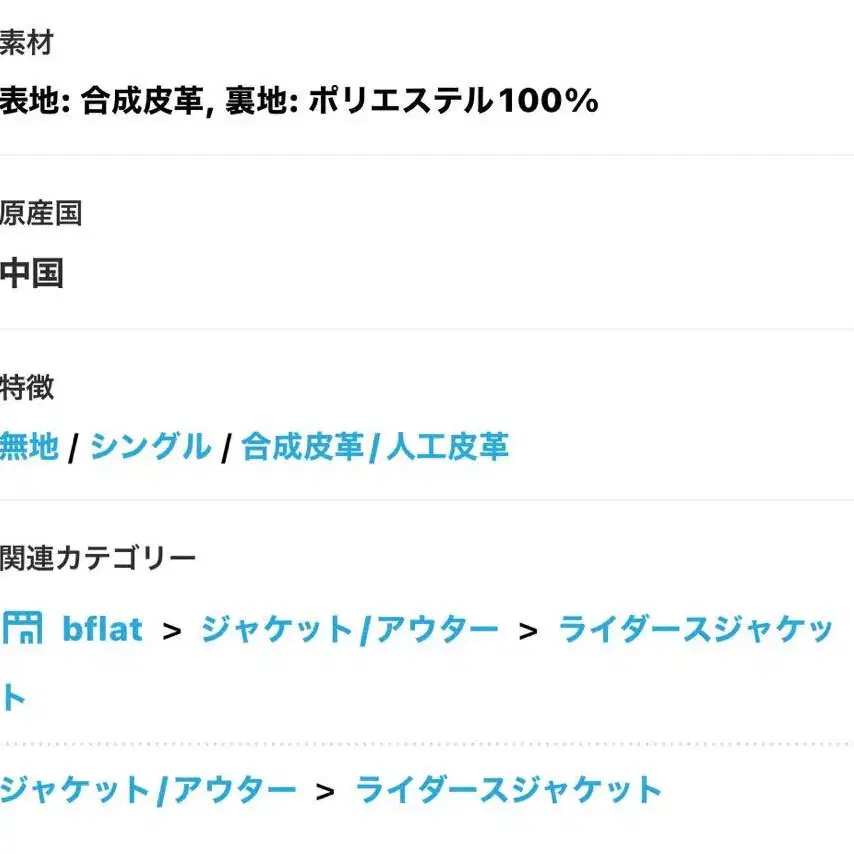
Task: Click the arrow separator in the bottom breadcrumb row
Action: point(325,792)
